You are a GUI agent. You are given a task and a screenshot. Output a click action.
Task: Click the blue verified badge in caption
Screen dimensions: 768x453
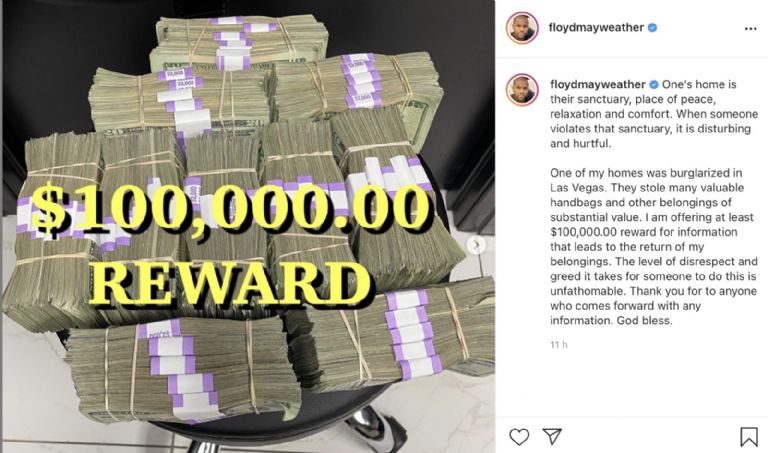(653, 85)
